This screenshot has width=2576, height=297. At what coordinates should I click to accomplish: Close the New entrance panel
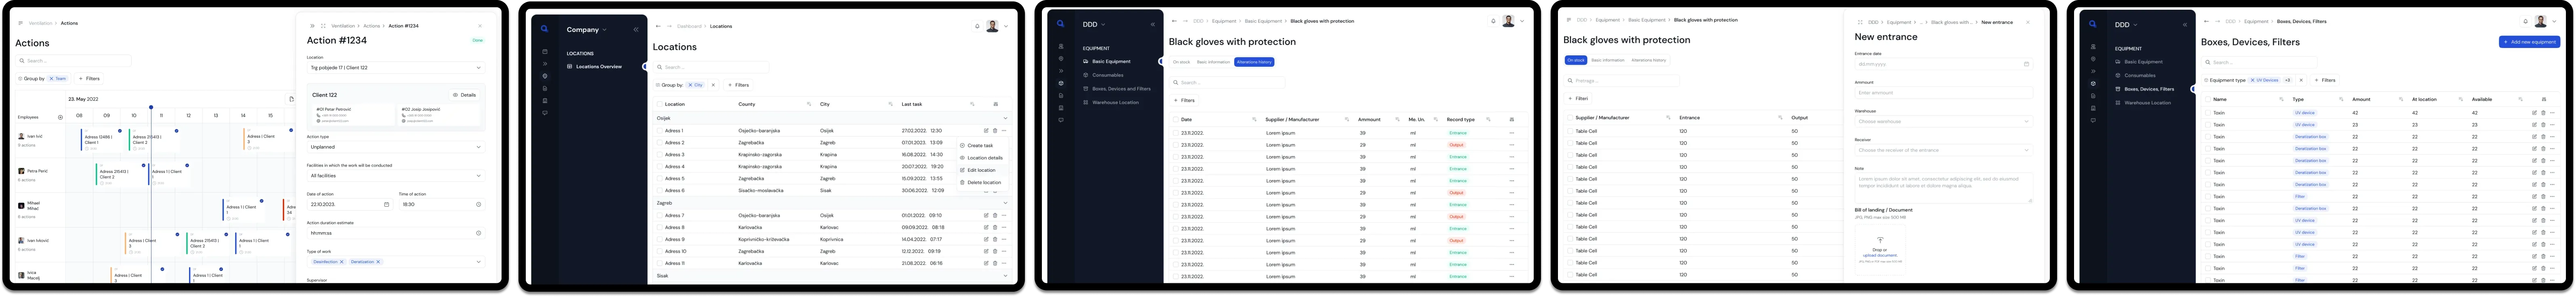coord(2028,22)
